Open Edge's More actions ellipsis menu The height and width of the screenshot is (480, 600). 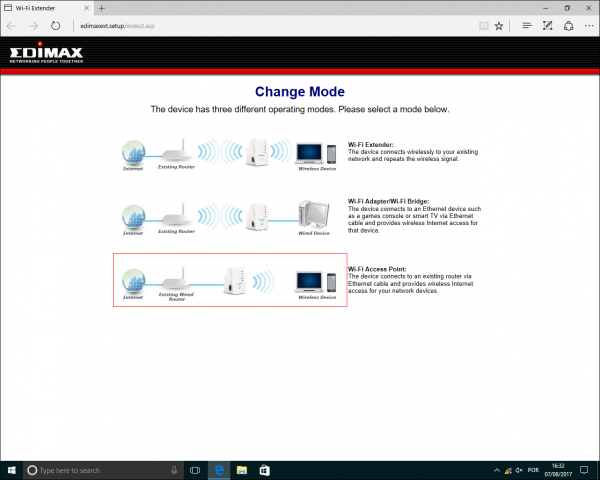click(x=589, y=26)
